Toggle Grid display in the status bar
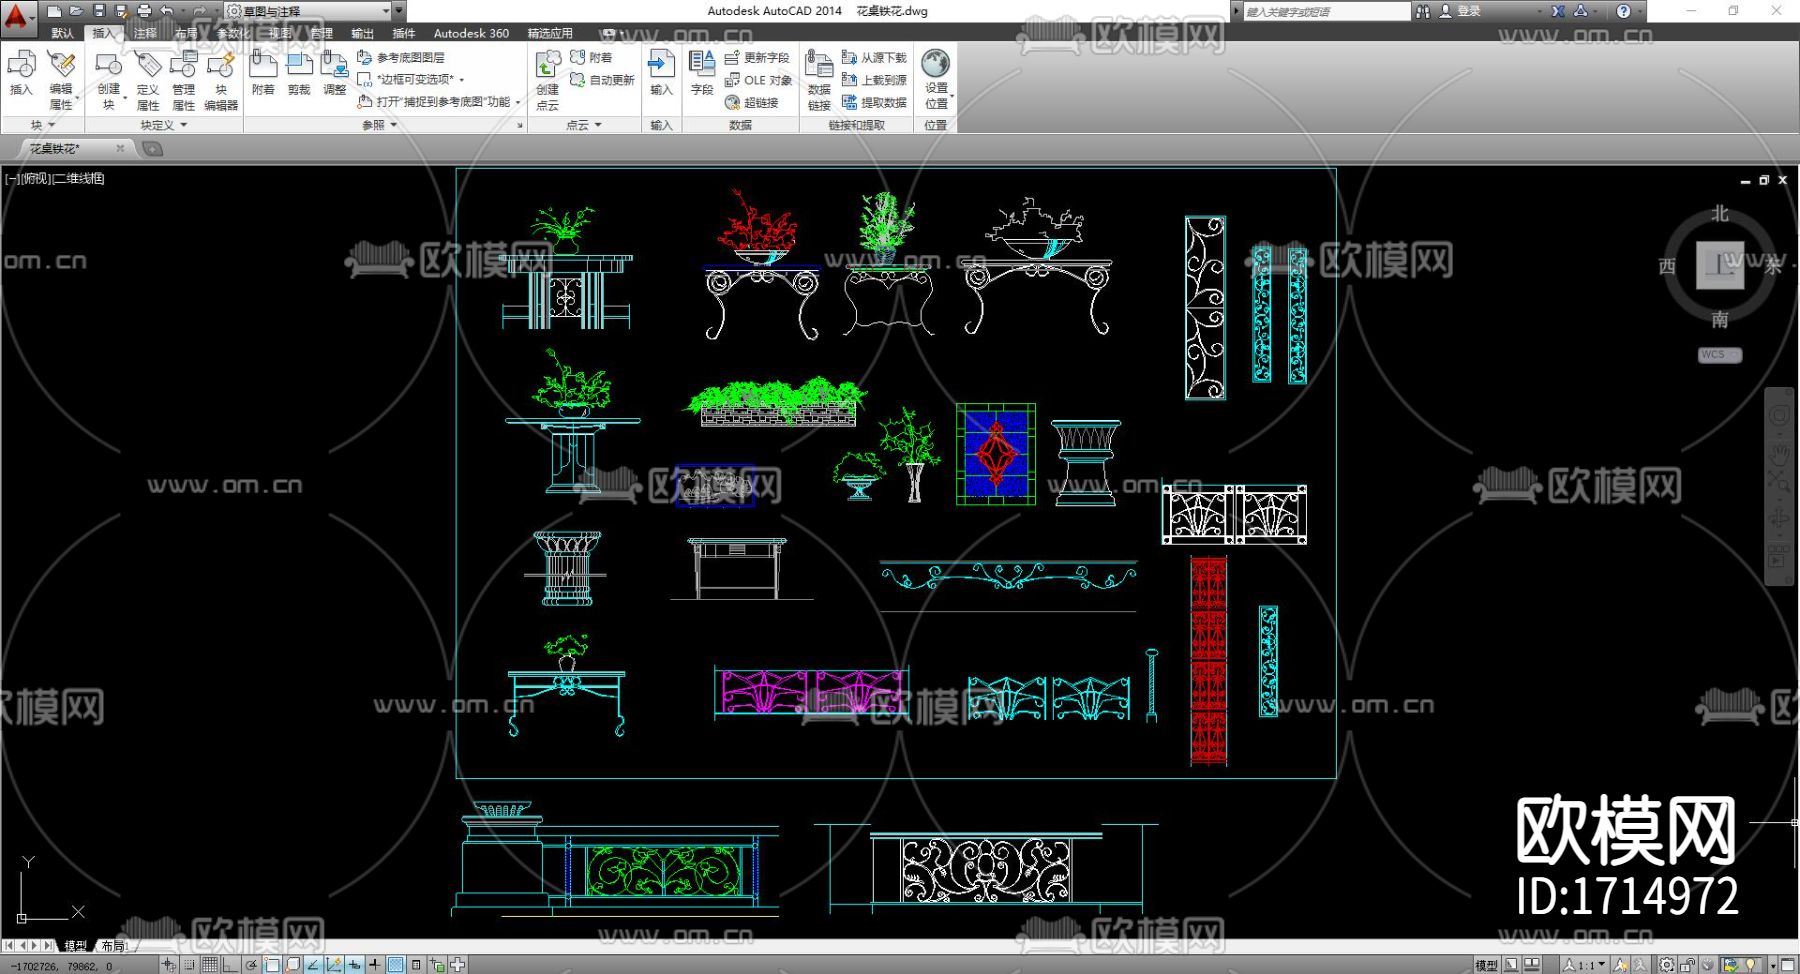Viewport: 1800px width, 974px height. click(210, 965)
